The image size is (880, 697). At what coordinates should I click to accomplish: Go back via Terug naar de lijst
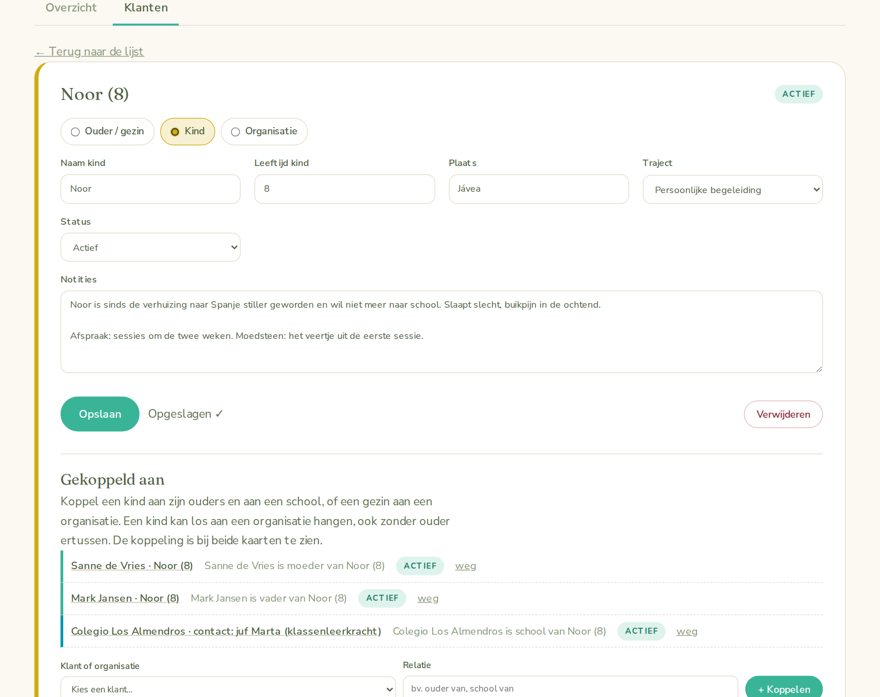(89, 52)
